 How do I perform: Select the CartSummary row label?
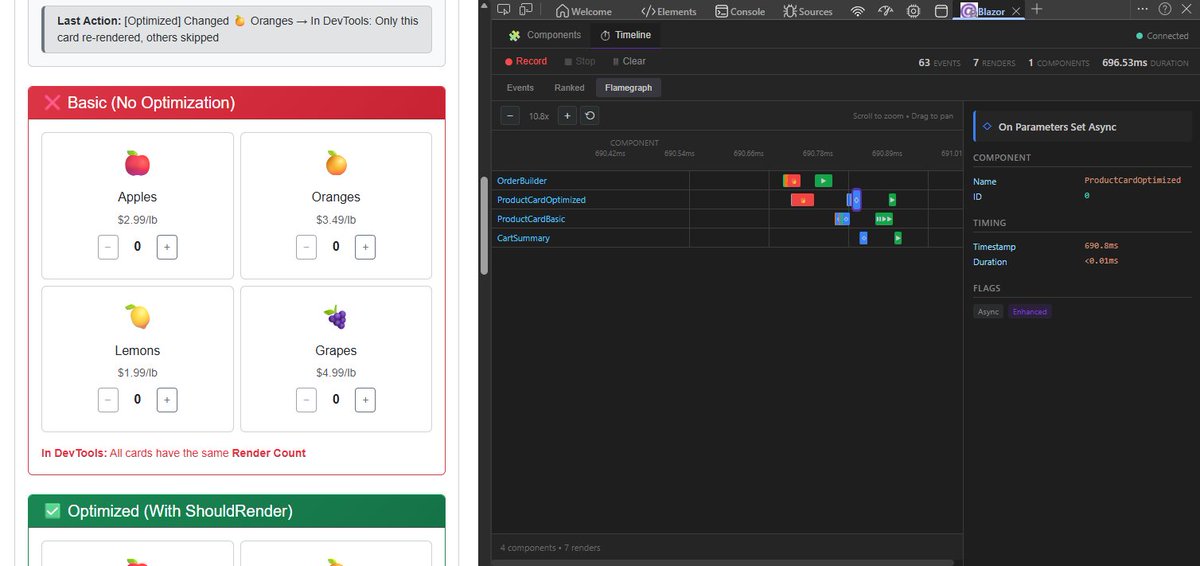[523, 238]
